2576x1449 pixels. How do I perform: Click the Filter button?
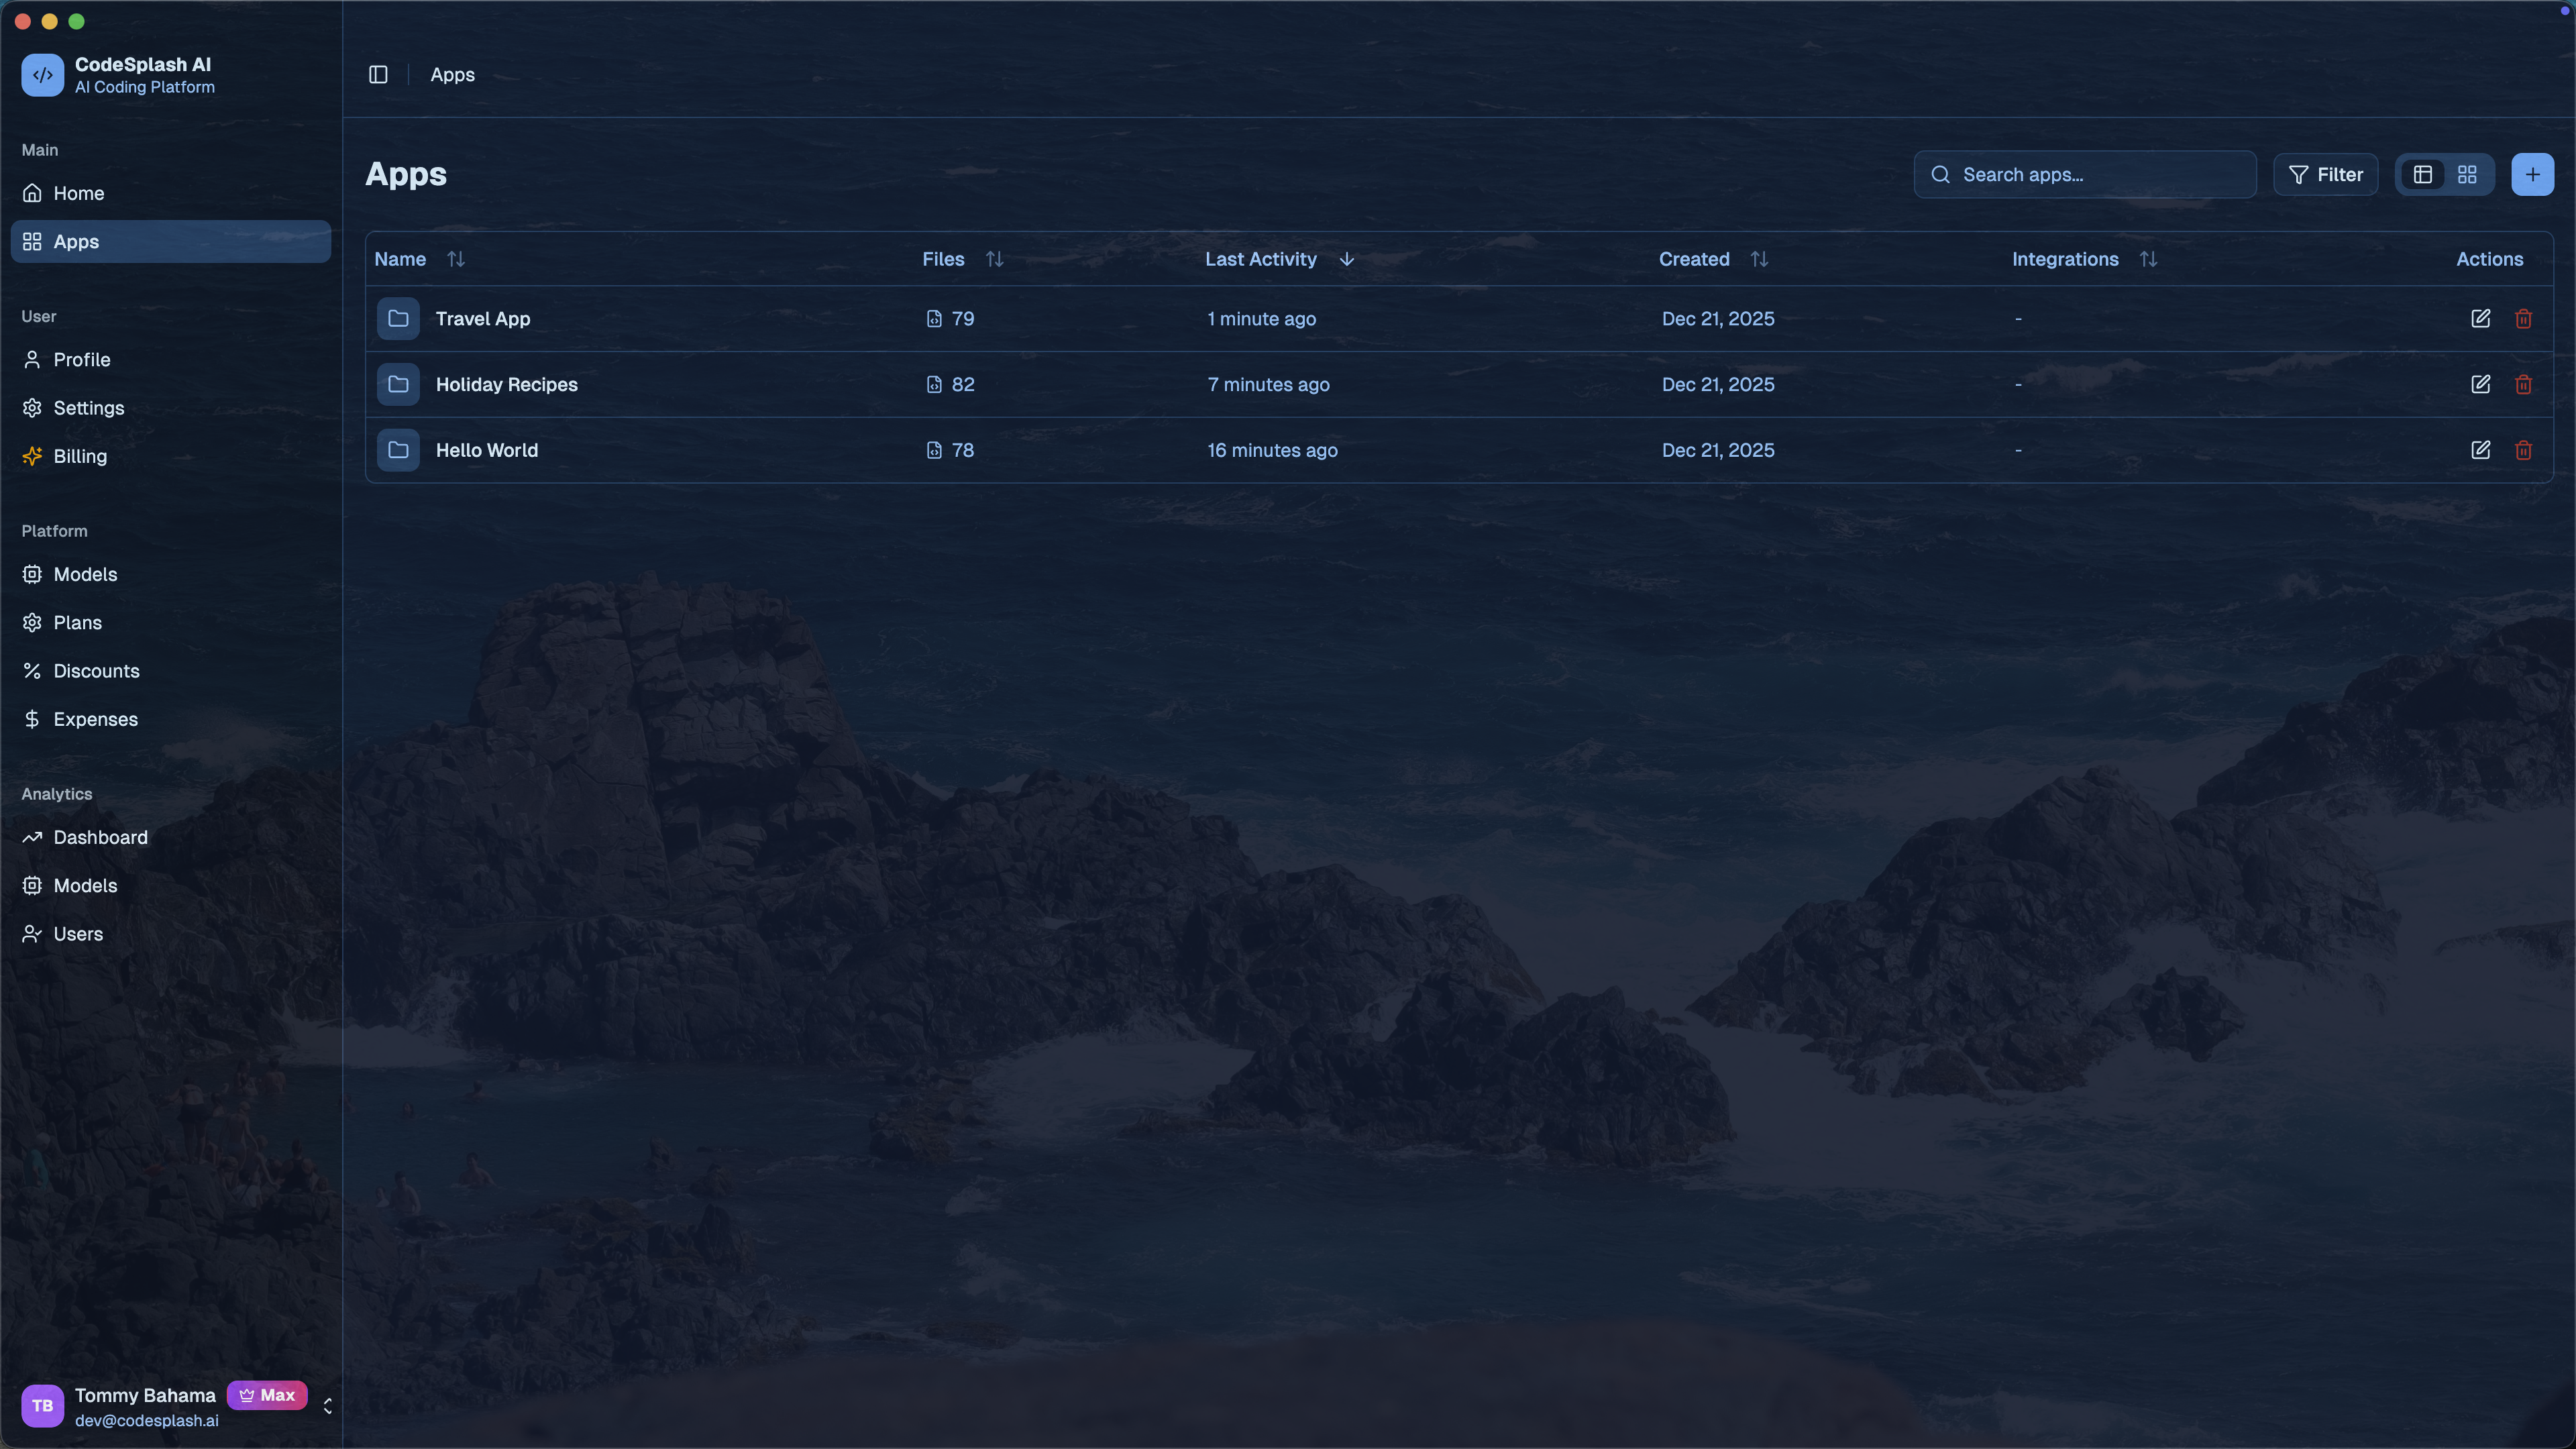(2326, 174)
